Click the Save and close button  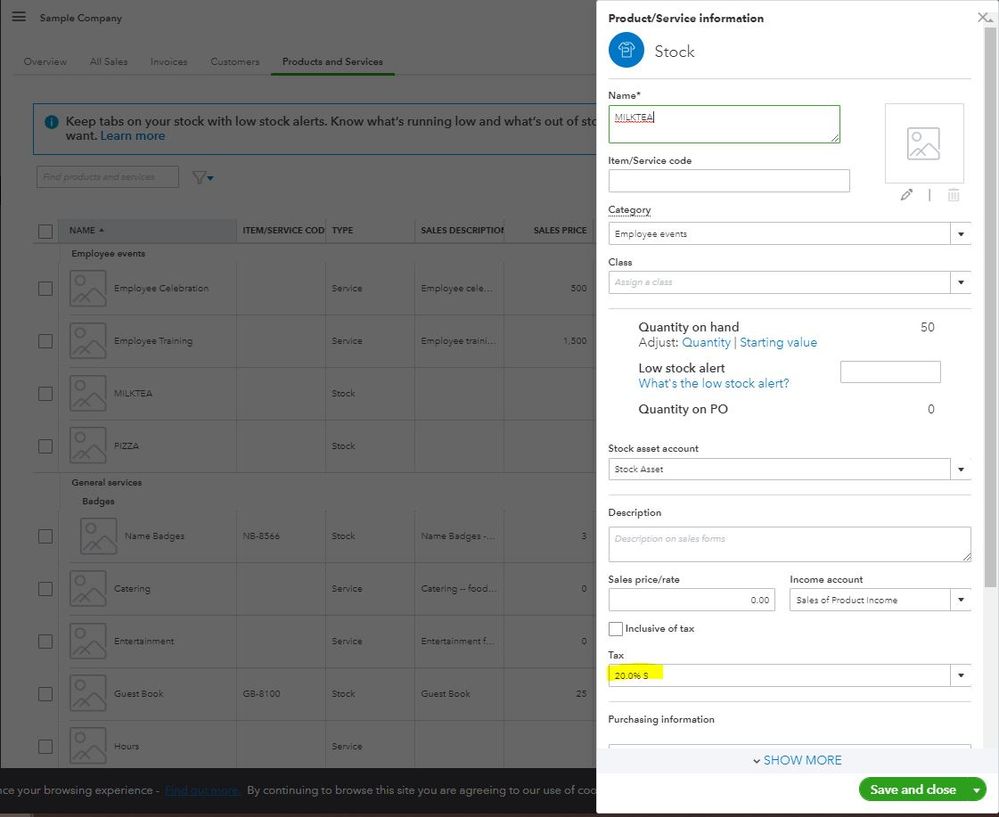913,790
